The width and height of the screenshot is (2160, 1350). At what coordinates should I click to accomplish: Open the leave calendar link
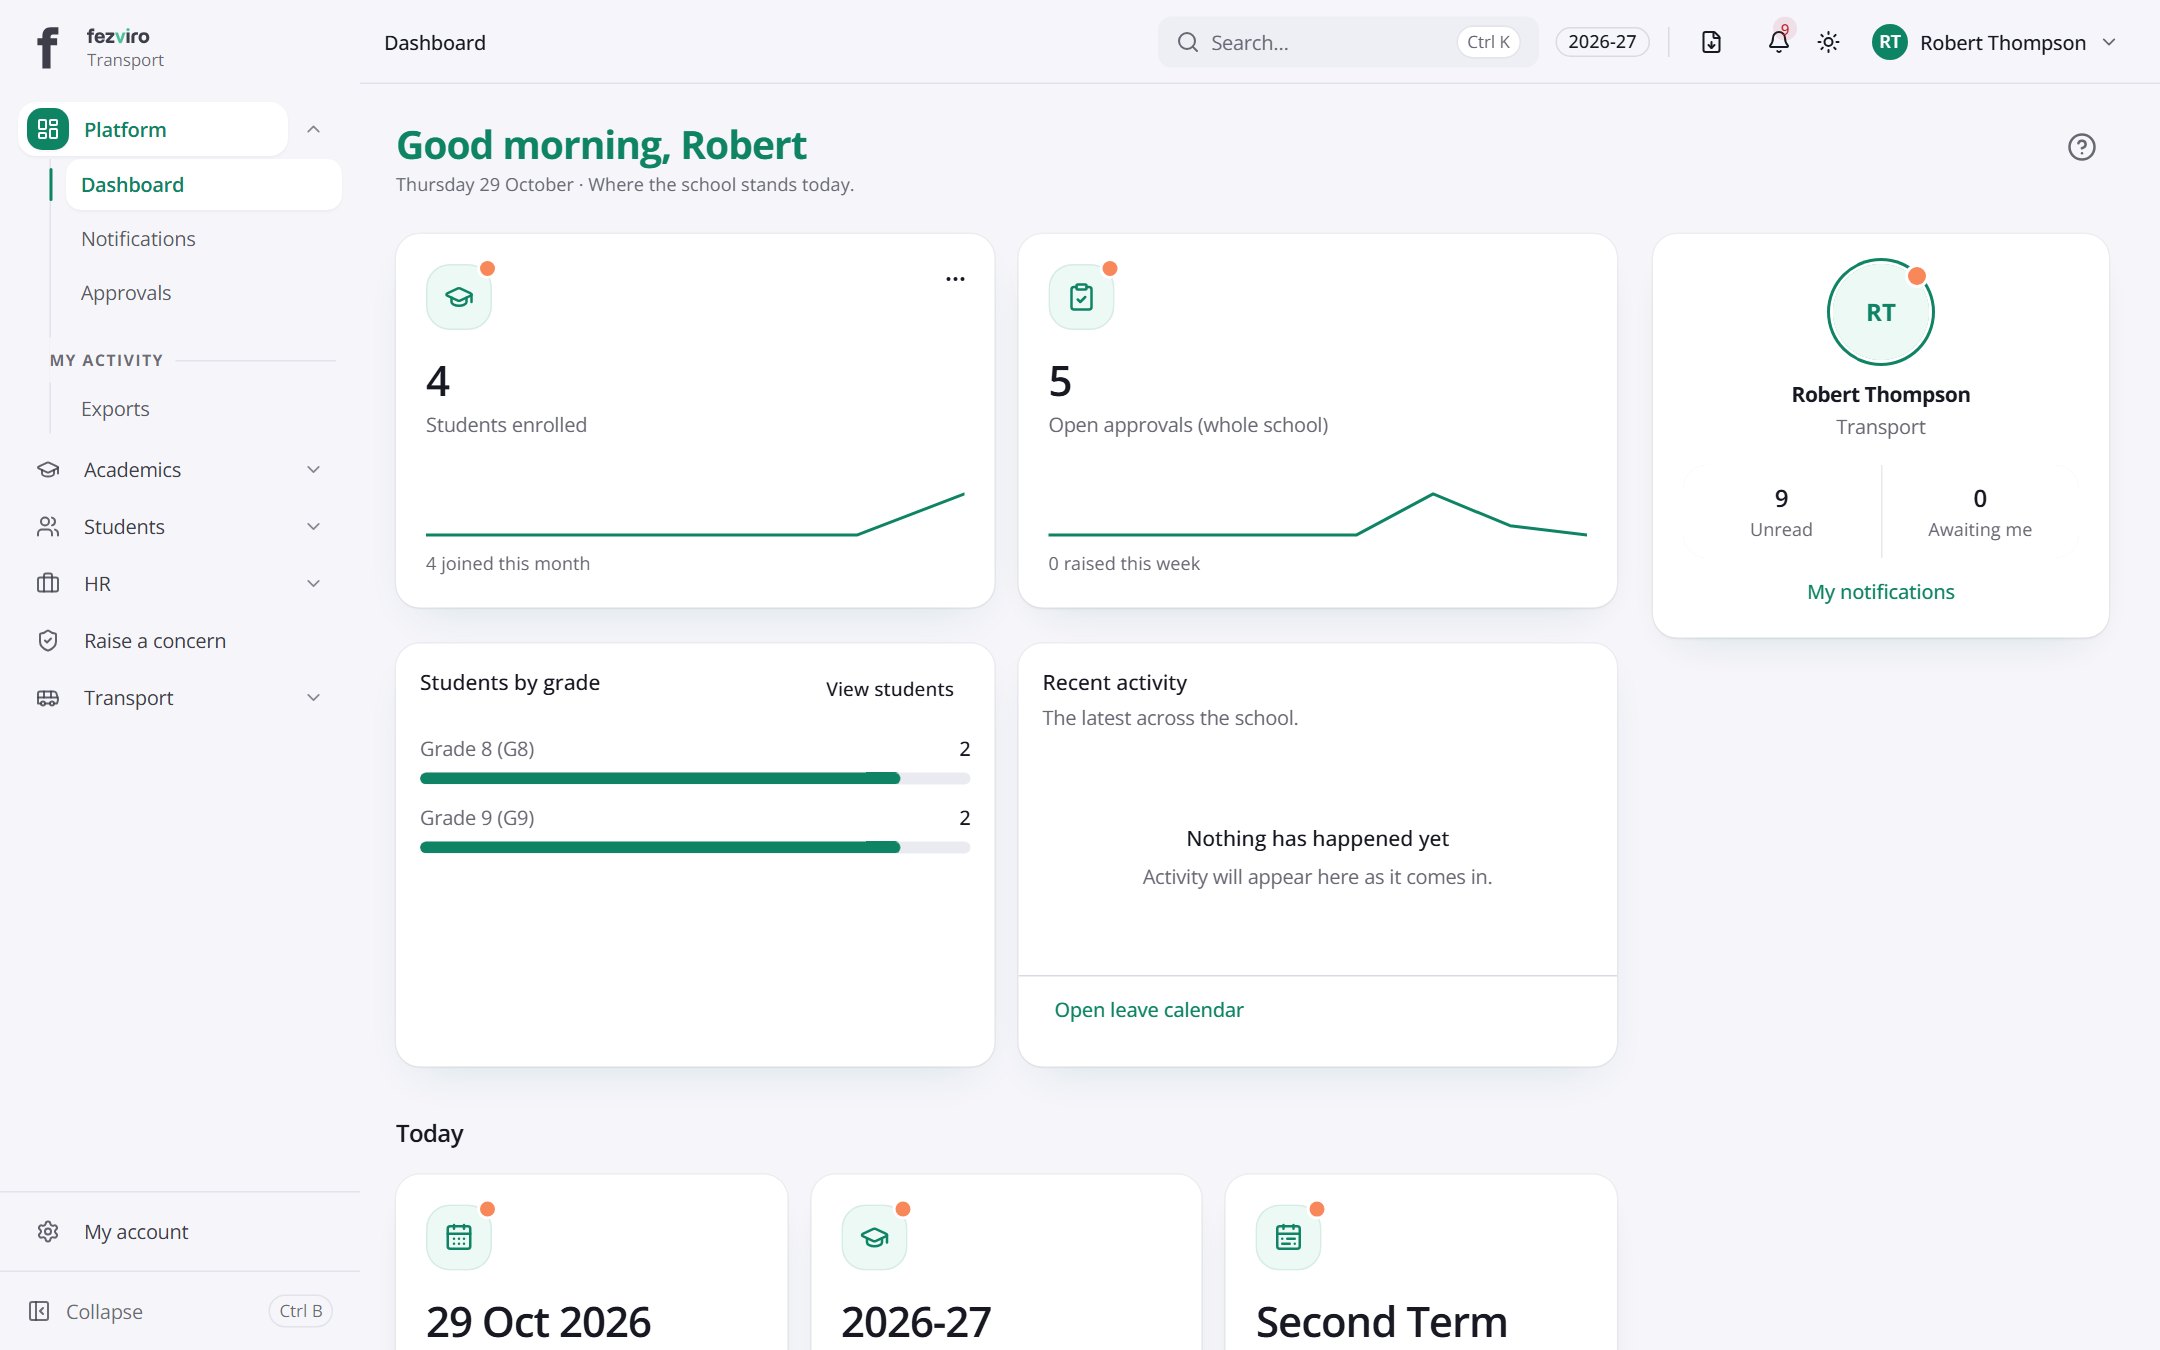click(x=1149, y=1010)
